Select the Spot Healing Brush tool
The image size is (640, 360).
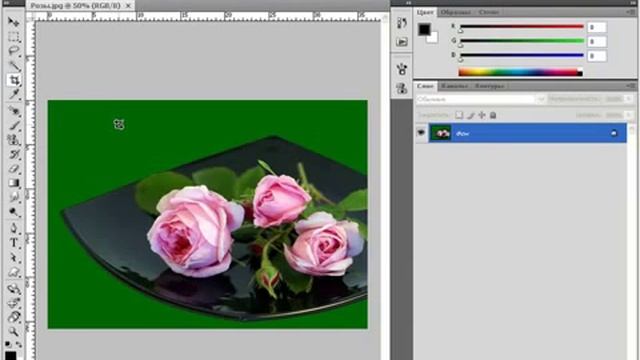click(x=14, y=111)
